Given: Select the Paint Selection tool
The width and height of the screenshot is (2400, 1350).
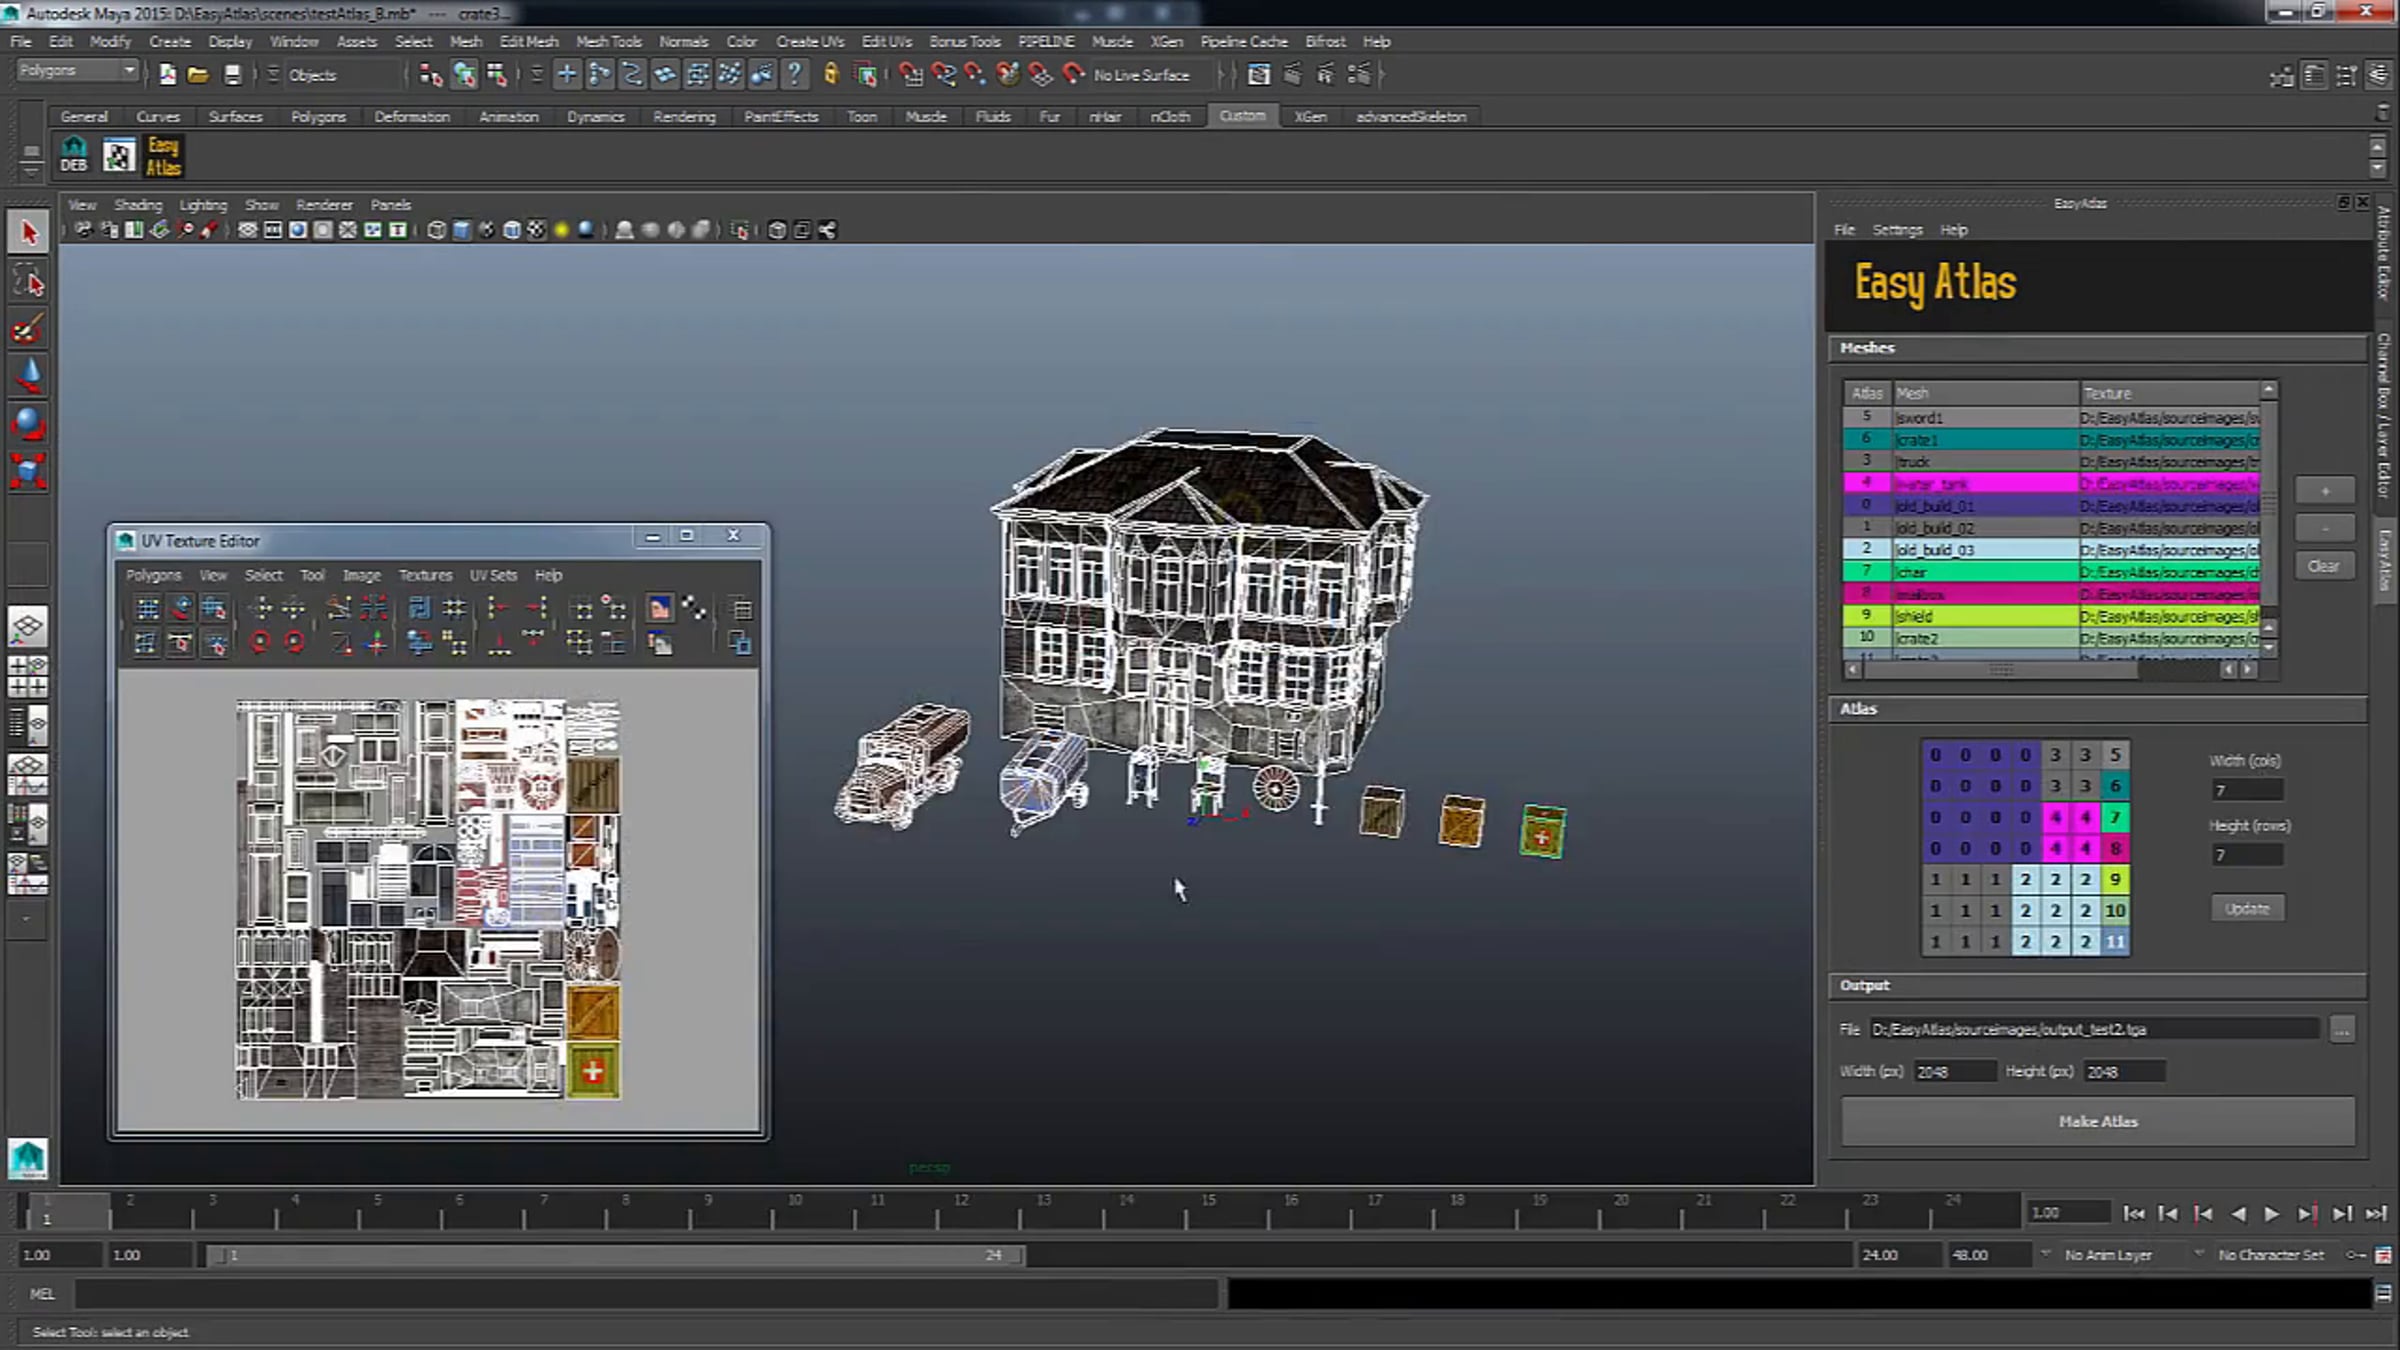Looking at the screenshot, I should [x=28, y=329].
